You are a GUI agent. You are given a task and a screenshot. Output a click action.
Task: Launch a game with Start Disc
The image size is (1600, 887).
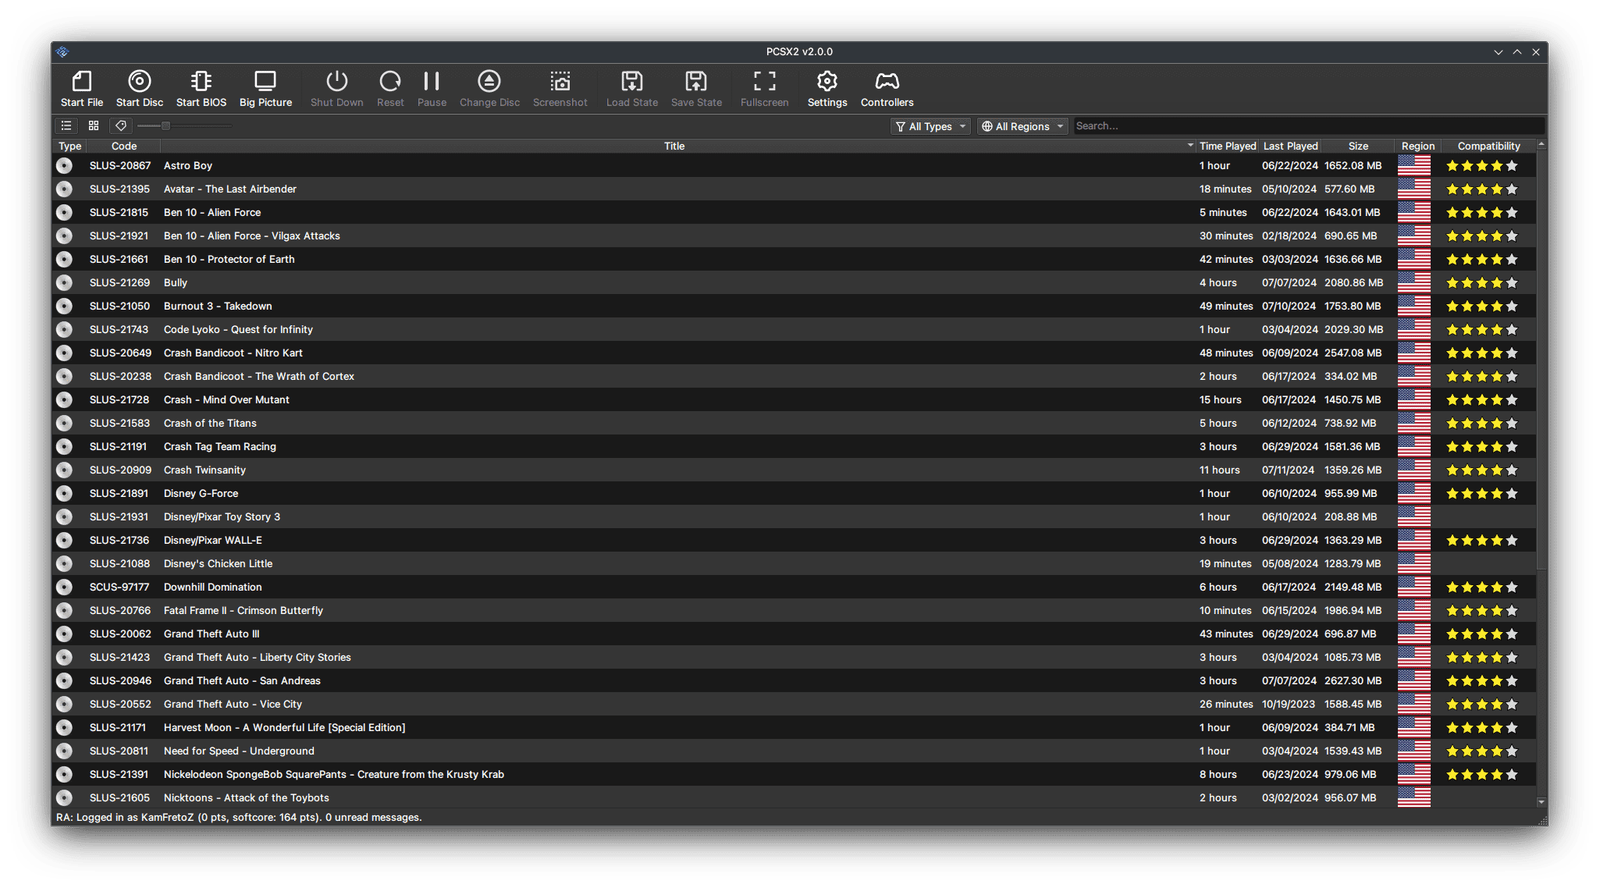pos(139,88)
